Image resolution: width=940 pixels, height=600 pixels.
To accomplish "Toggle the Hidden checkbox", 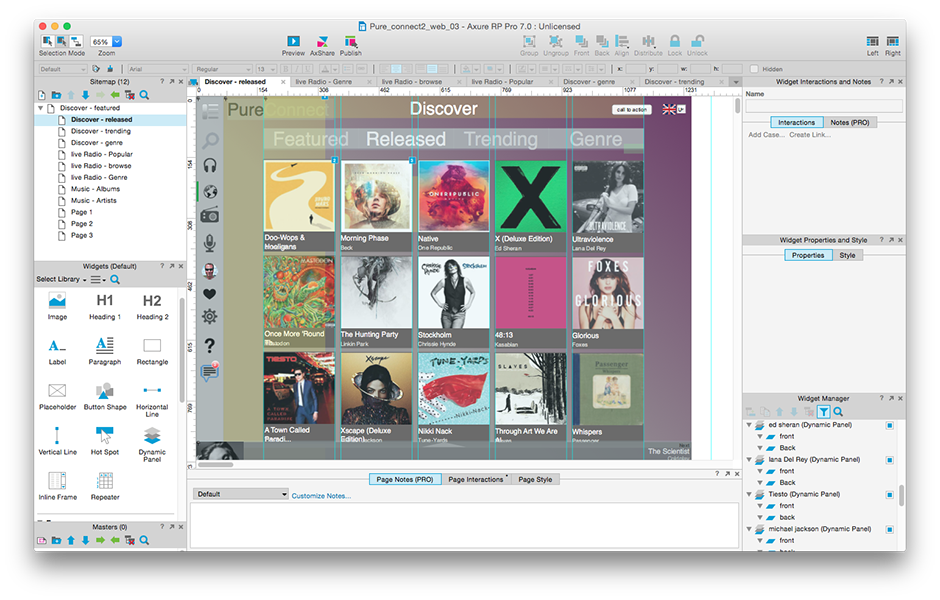I will 753,69.
